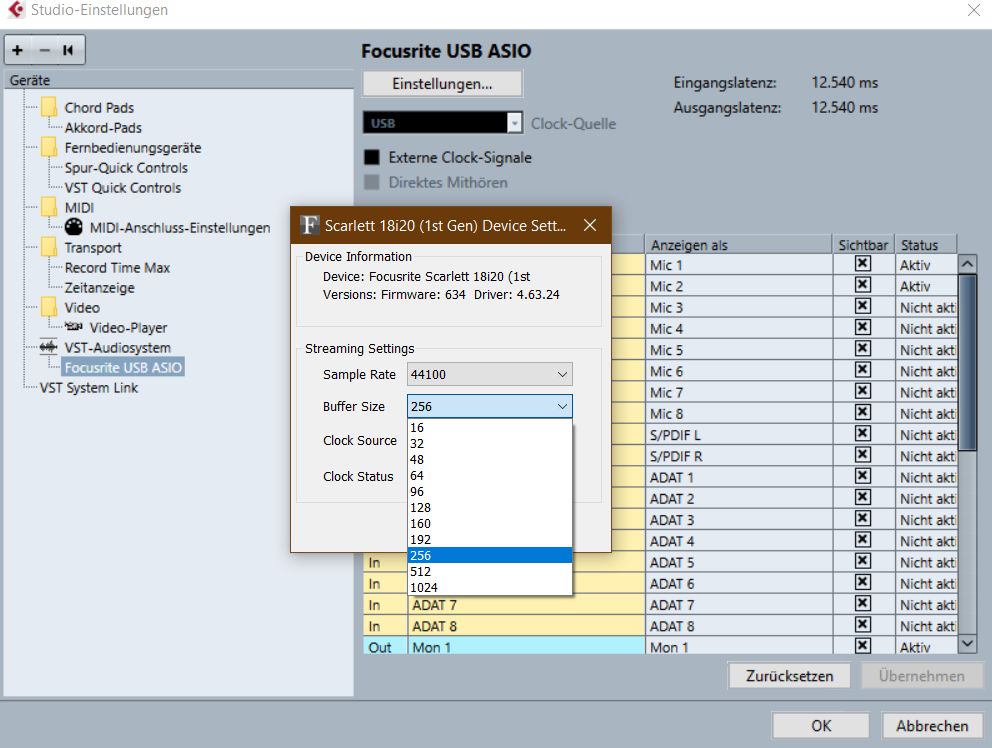Viewport: 992px width, 748px height.
Task: Click the Chord Pads folder icon
Action: (x=49, y=107)
